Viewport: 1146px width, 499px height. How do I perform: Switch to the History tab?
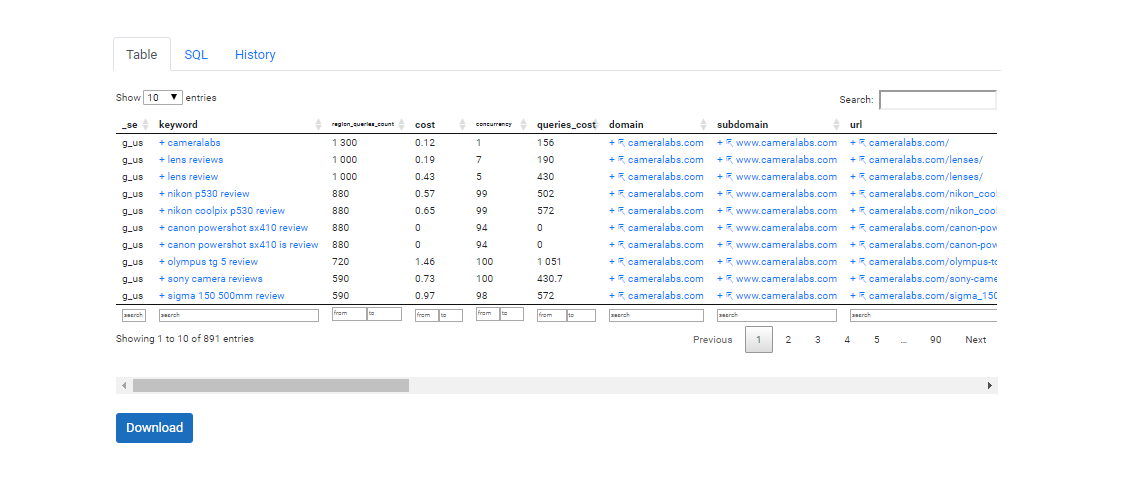[x=255, y=55]
